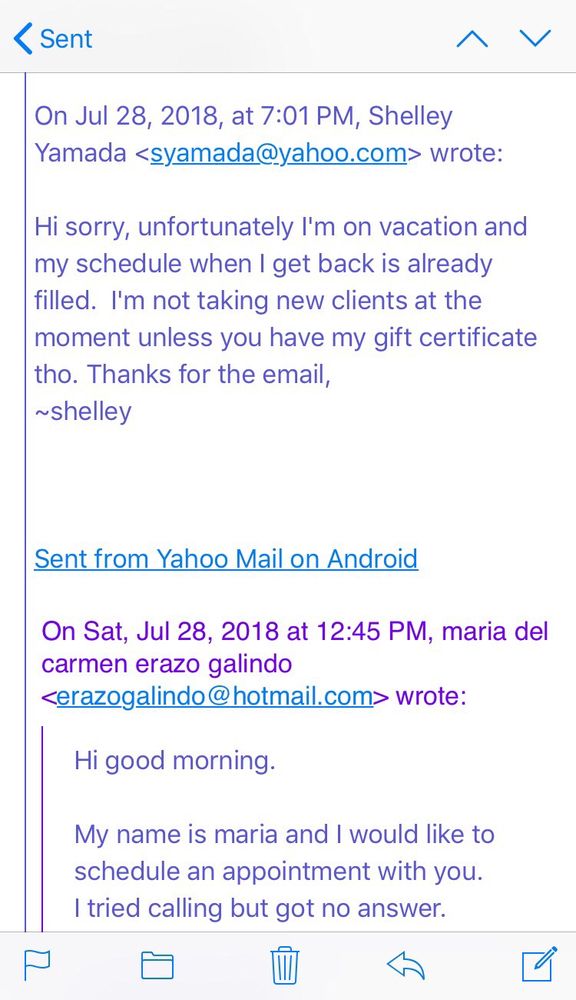Go back to the Sent mailbox
The height and width of the screenshot is (1000, 576).
click(x=53, y=38)
